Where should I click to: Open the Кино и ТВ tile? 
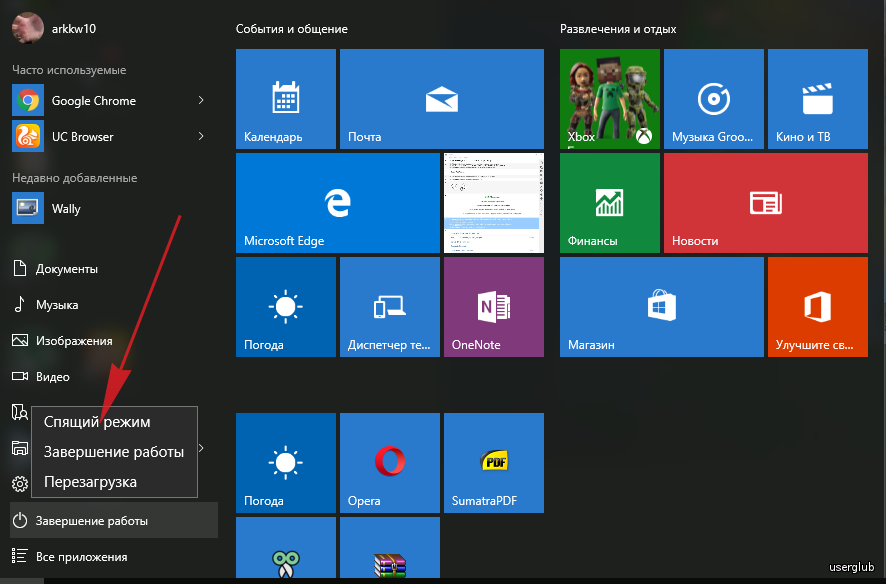(818, 99)
